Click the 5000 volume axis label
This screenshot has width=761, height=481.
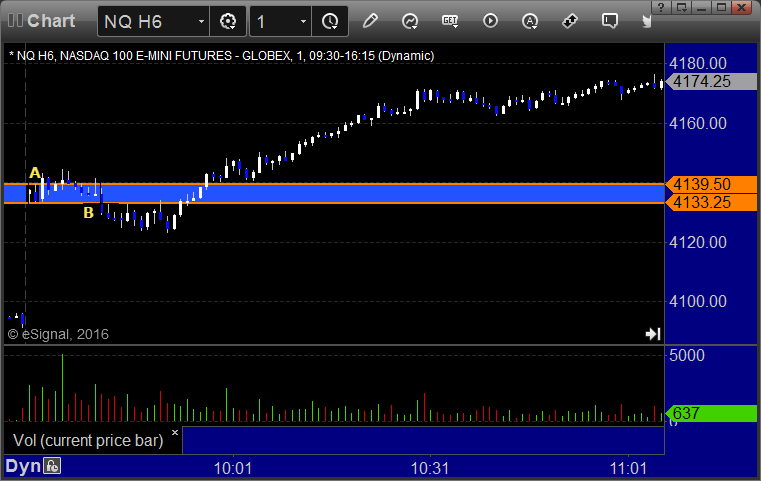coord(686,355)
